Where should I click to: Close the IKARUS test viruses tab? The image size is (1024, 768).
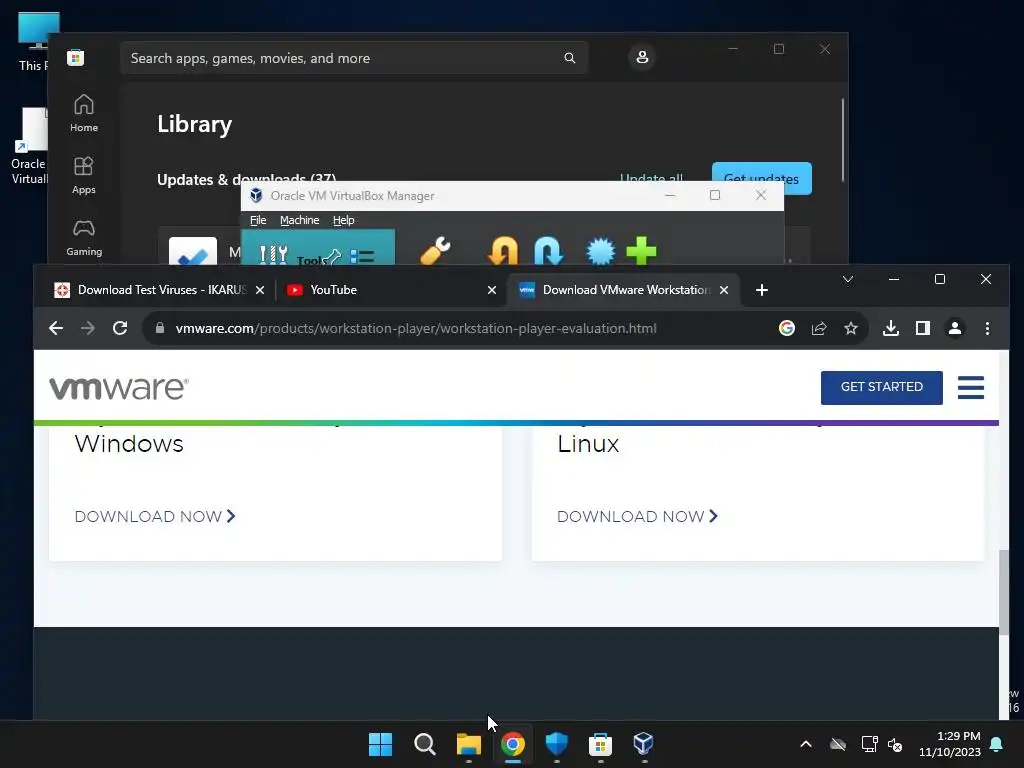click(x=260, y=290)
